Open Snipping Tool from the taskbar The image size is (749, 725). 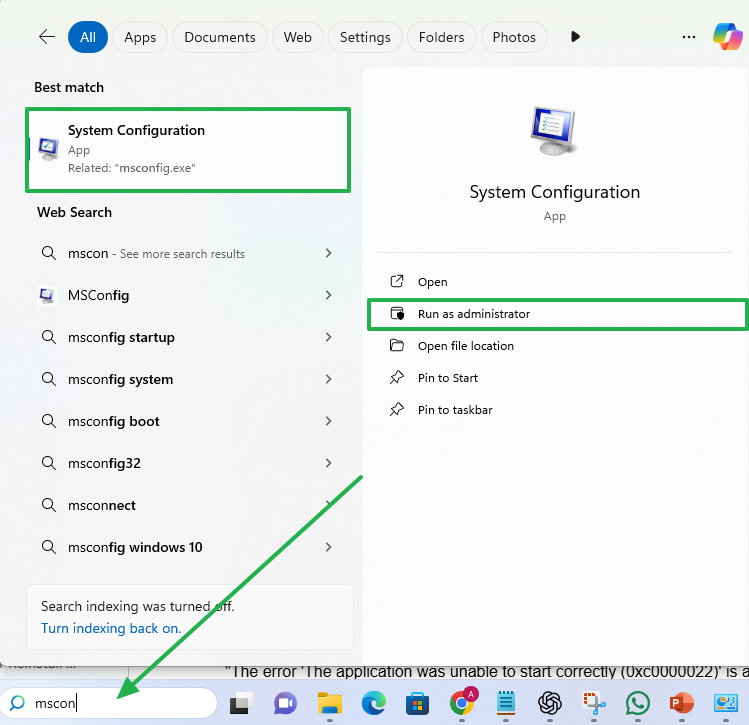pos(594,703)
